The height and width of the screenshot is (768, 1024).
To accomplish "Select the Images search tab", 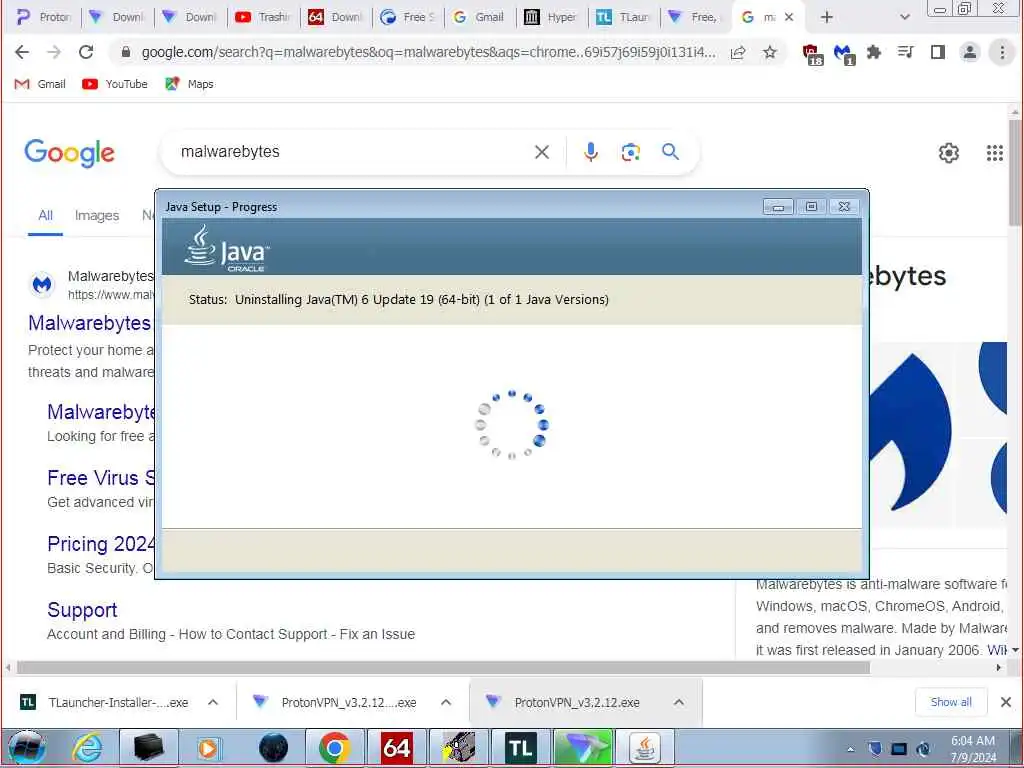I will [97, 216].
